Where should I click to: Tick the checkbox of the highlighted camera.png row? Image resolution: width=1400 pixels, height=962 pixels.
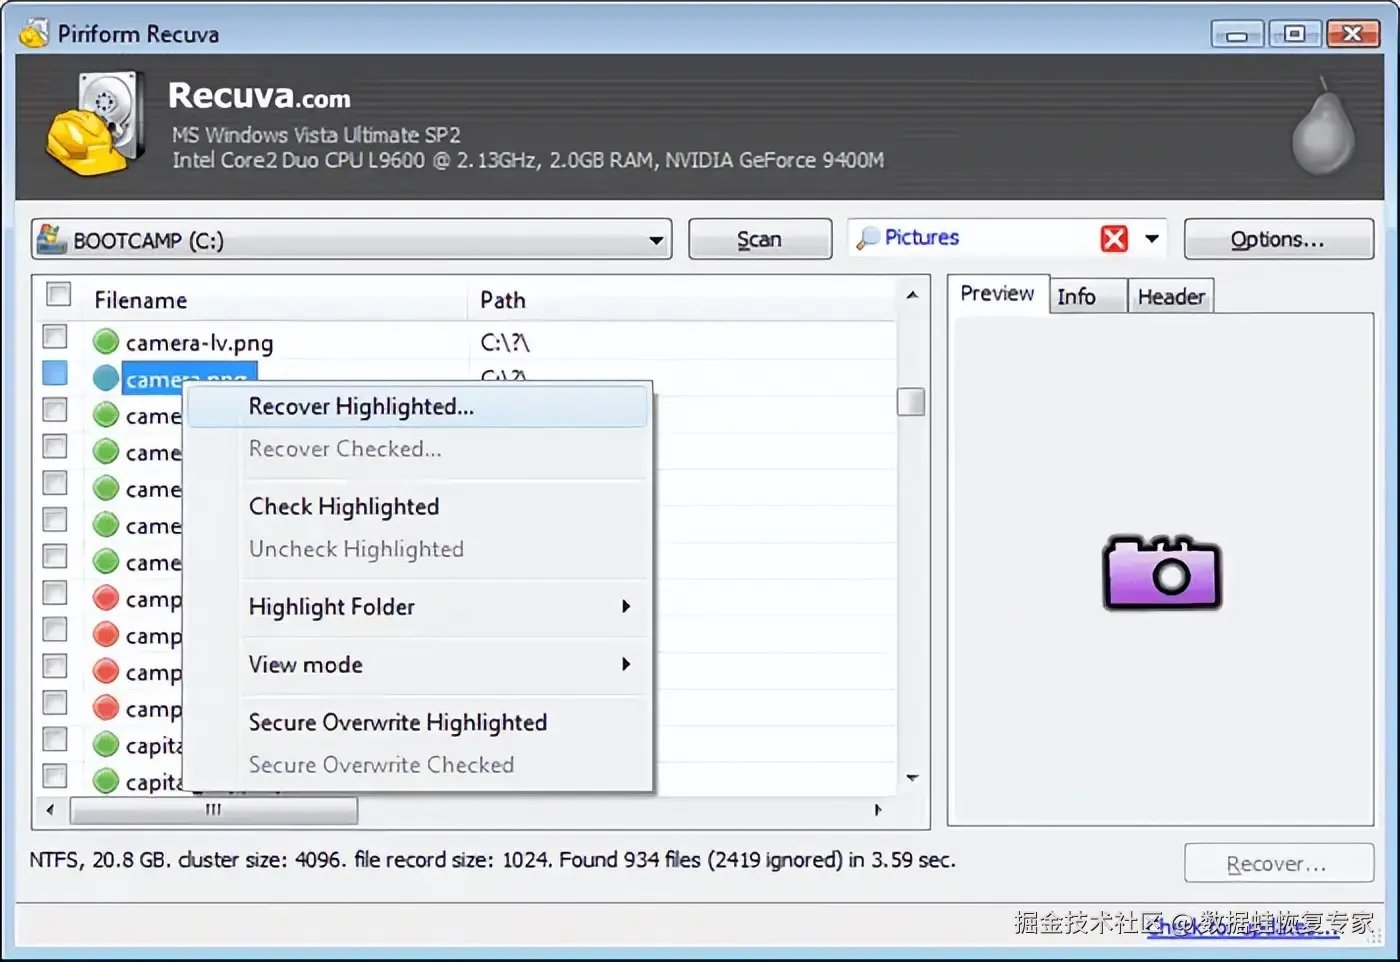pyautogui.click(x=55, y=373)
